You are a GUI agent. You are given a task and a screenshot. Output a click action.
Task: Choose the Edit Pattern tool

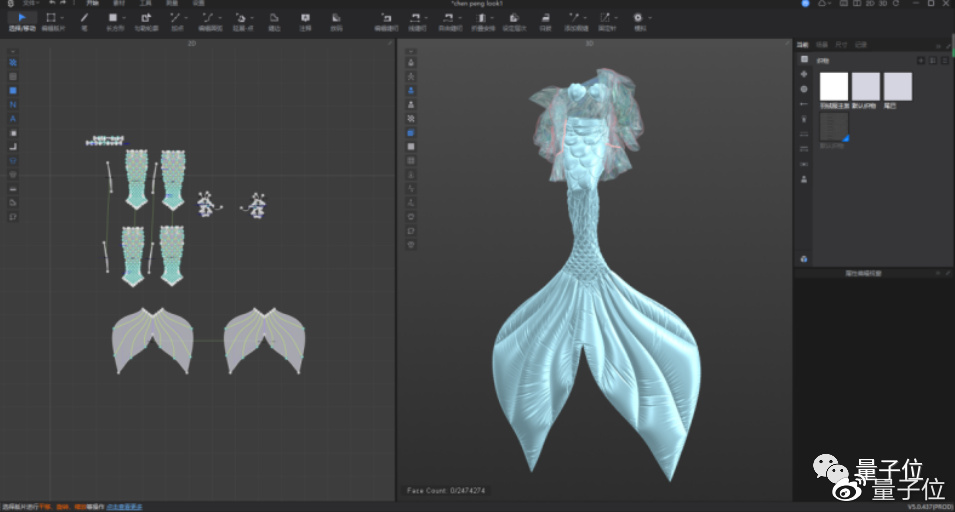click(x=52, y=18)
